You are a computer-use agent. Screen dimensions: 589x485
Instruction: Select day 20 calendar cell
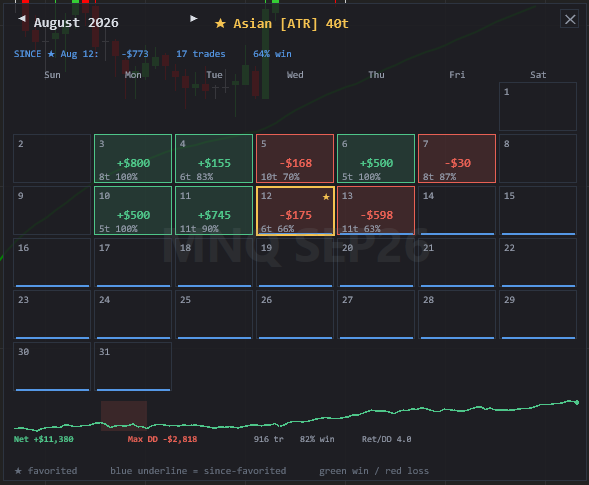[376, 263]
